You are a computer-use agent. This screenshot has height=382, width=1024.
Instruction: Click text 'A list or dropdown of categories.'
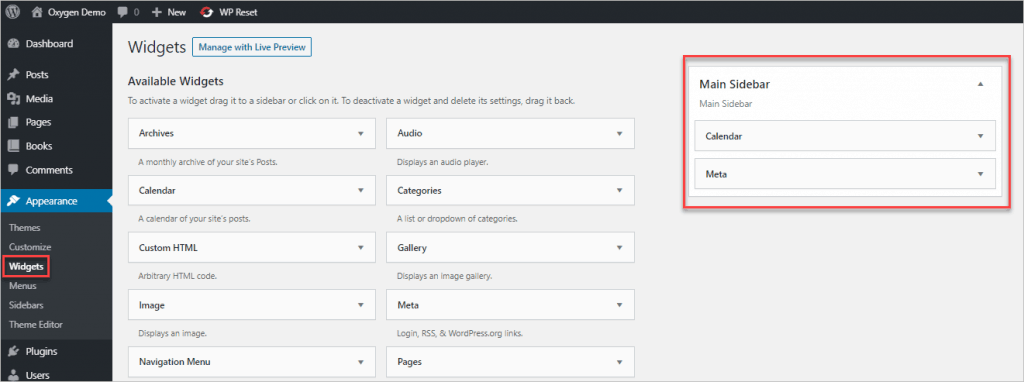coord(457,219)
